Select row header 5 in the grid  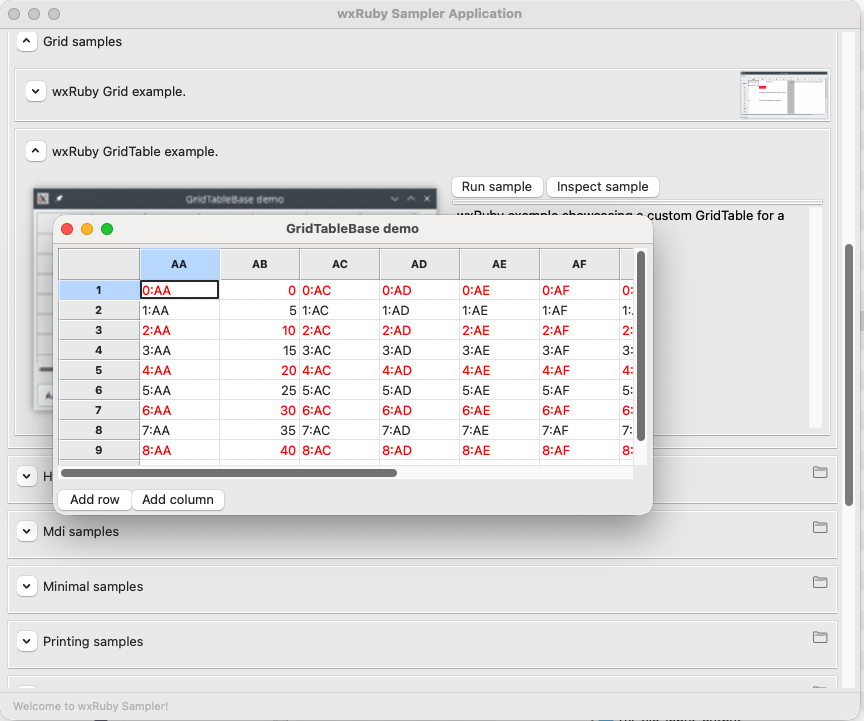tap(99, 370)
